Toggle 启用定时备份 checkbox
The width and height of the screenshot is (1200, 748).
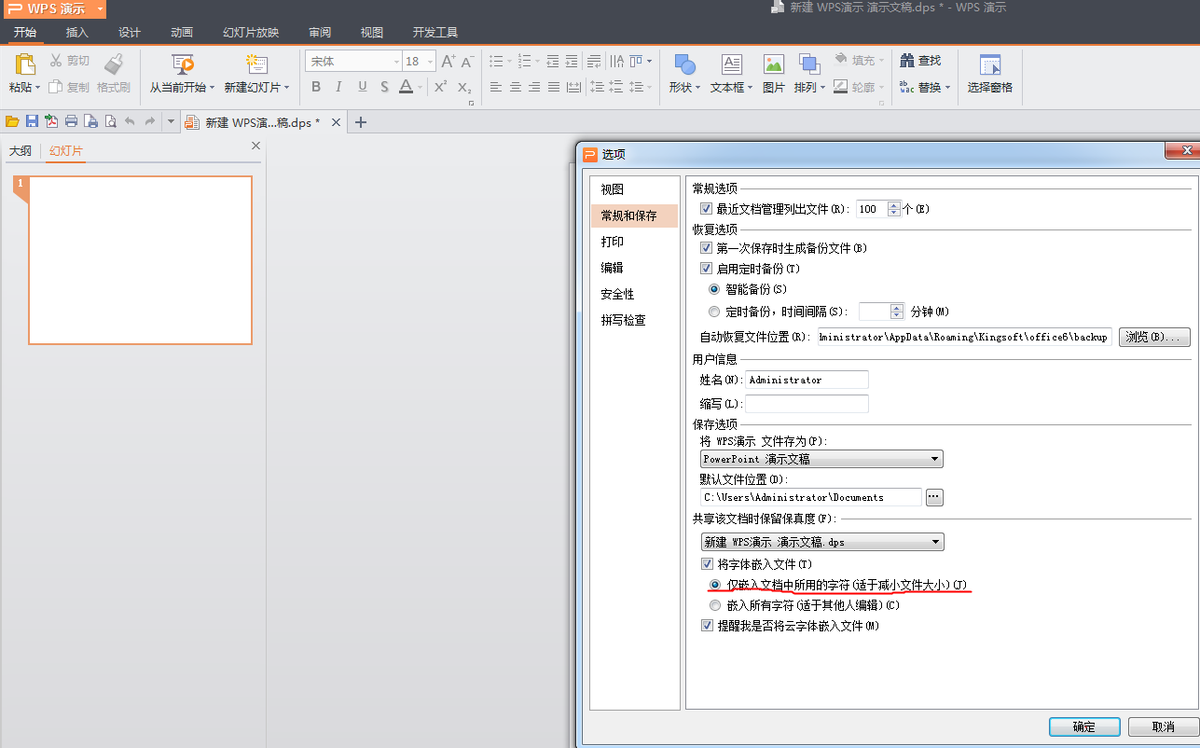tap(706, 269)
